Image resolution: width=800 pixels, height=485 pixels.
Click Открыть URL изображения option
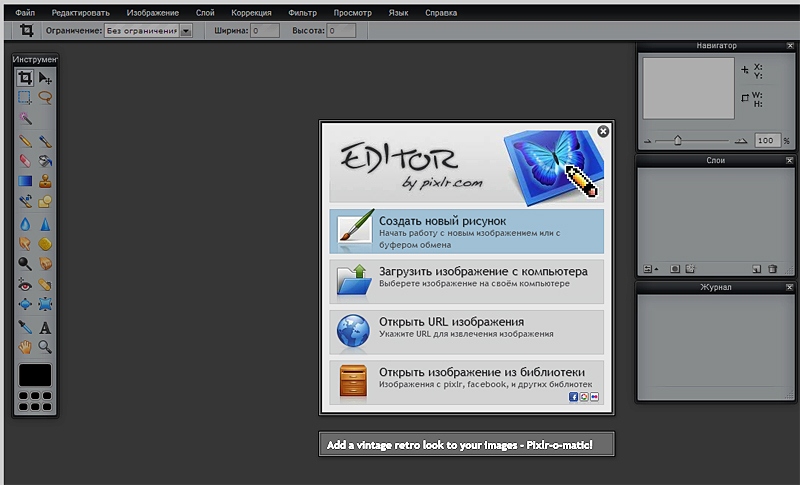466,332
